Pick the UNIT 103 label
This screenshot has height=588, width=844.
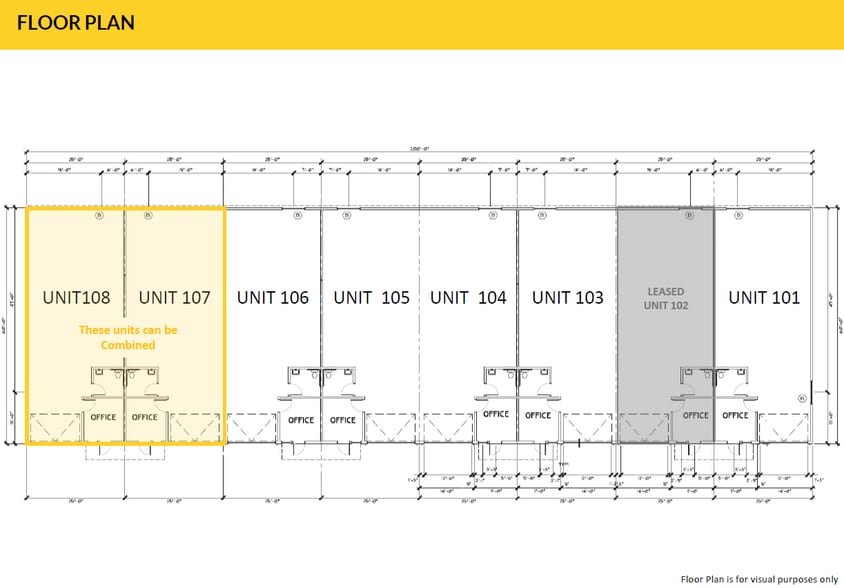point(567,297)
